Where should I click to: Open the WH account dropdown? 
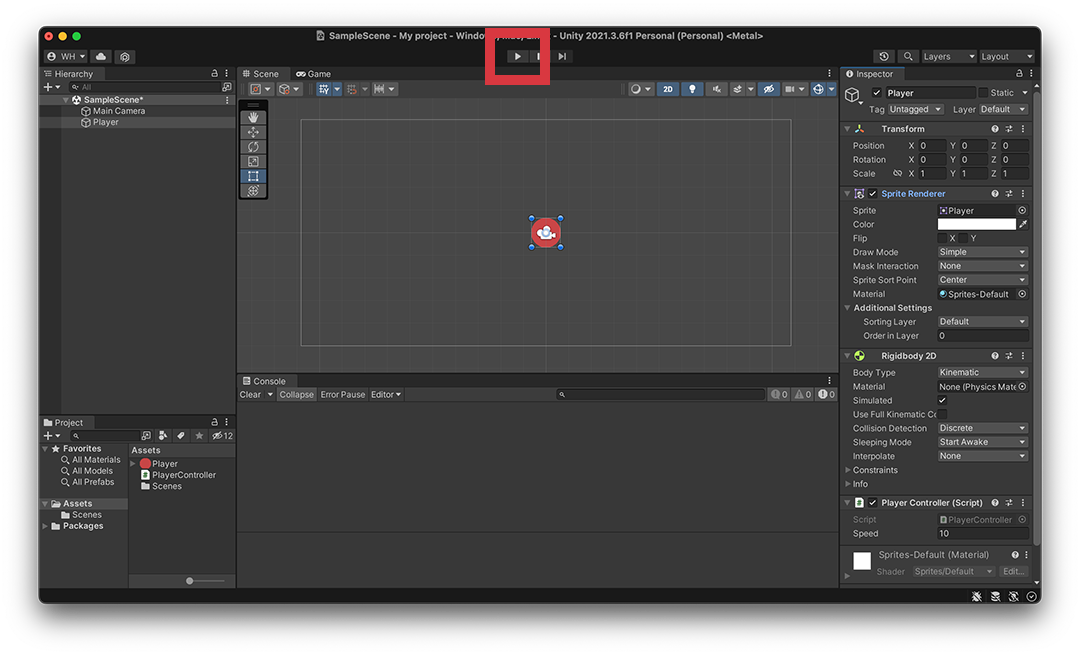pos(66,56)
